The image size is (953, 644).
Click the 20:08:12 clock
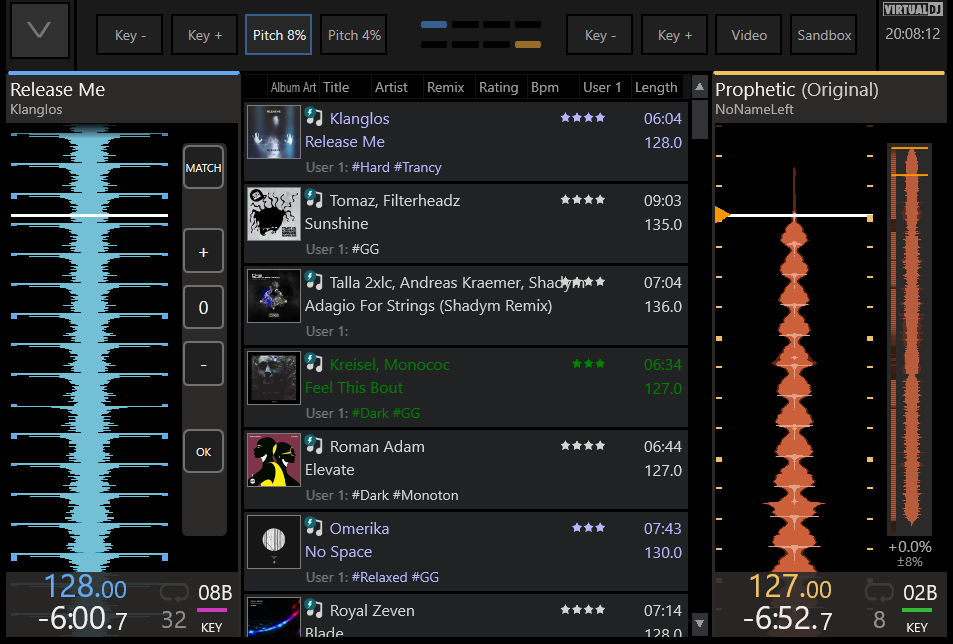click(913, 34)
